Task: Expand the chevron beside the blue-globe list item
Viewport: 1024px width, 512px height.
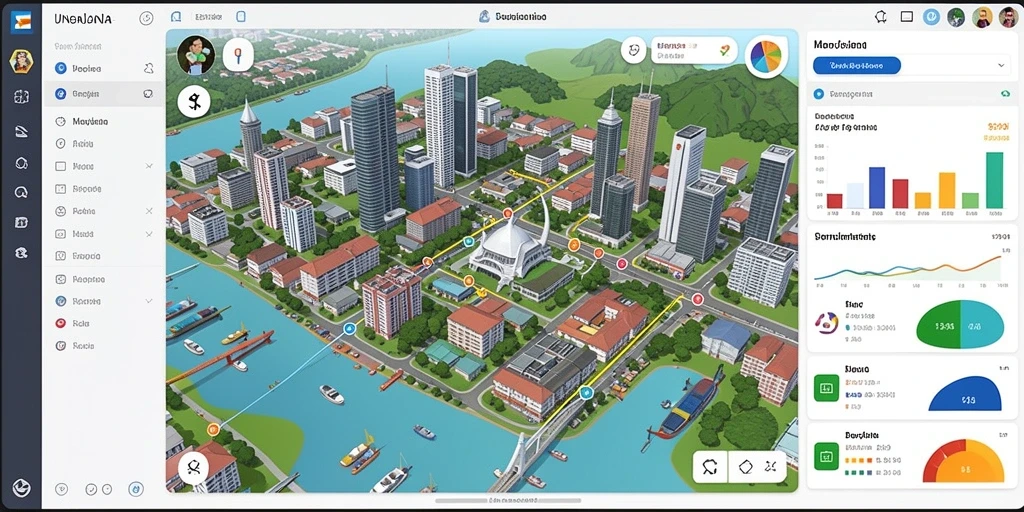Action: [149, 301]
